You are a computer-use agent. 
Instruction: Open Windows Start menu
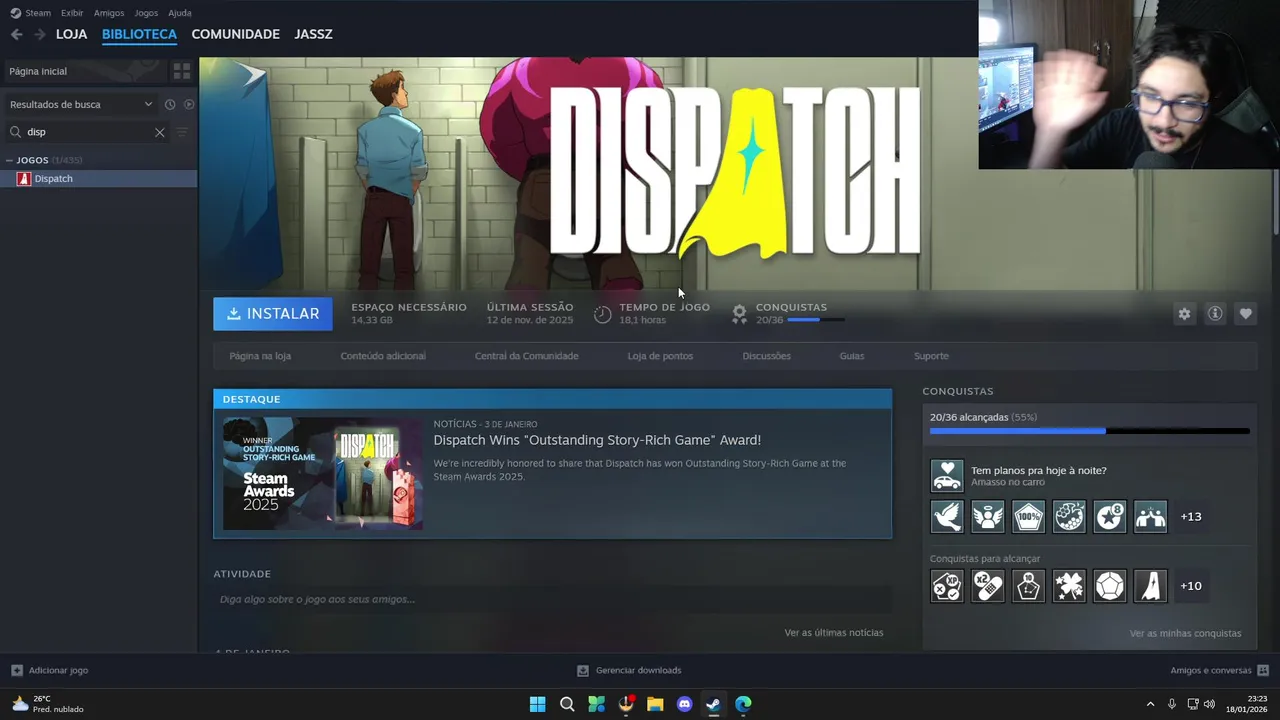[x=537, y=704]
